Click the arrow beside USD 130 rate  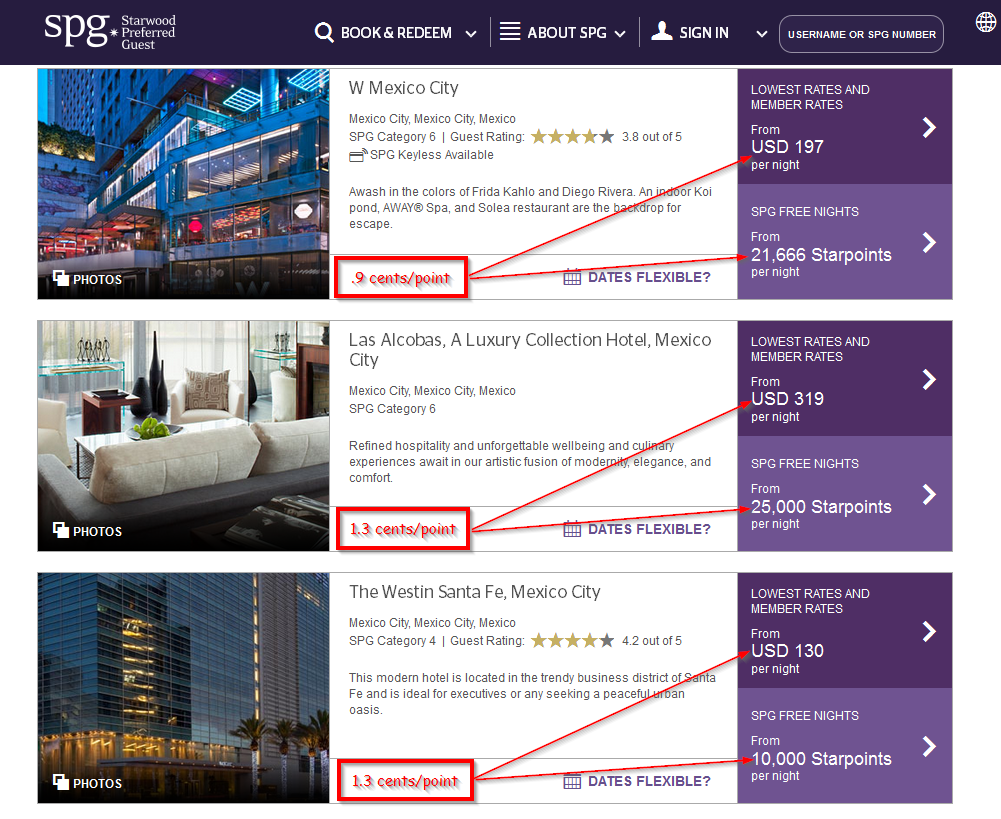click(x=929, y=632)
